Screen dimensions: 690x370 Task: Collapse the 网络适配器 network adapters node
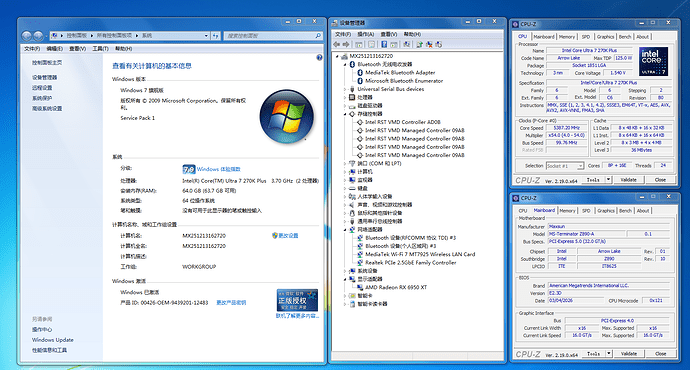(345, 230)
